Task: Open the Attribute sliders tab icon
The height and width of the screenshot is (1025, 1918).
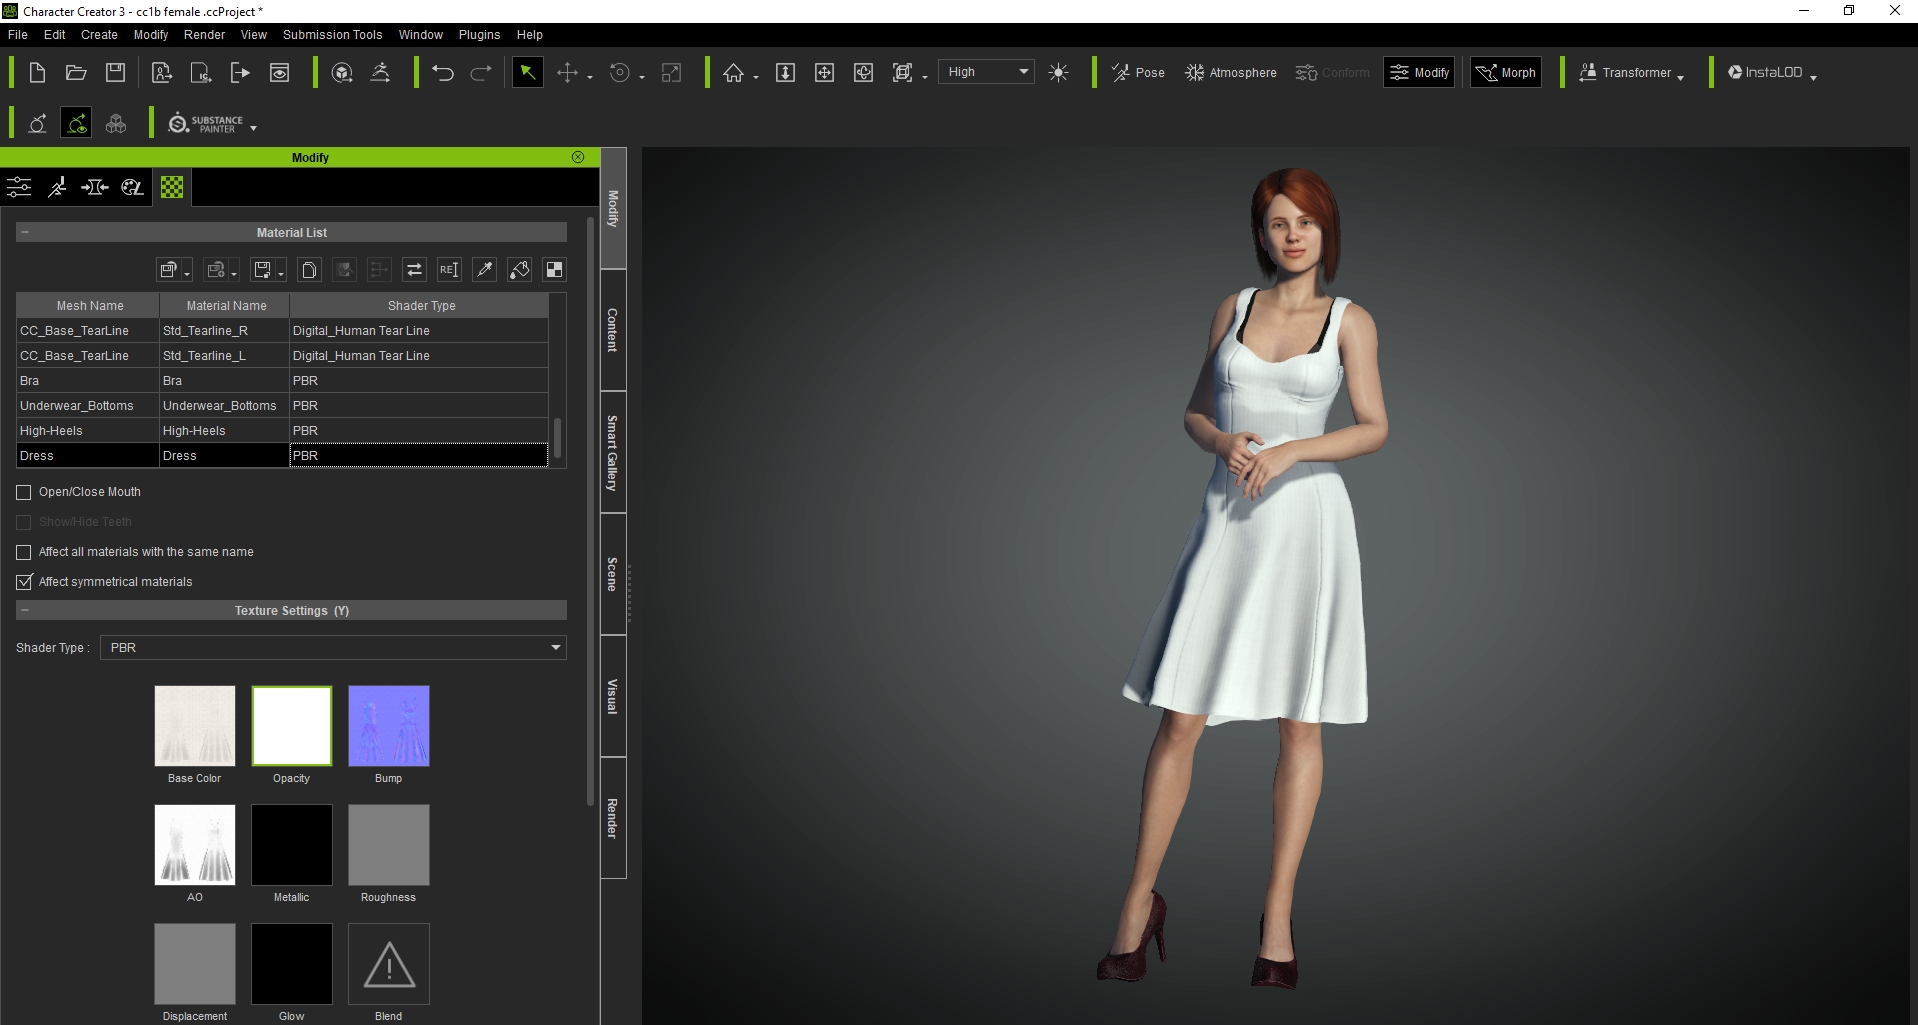Action: pyautogui.click(x=19, y=187)
